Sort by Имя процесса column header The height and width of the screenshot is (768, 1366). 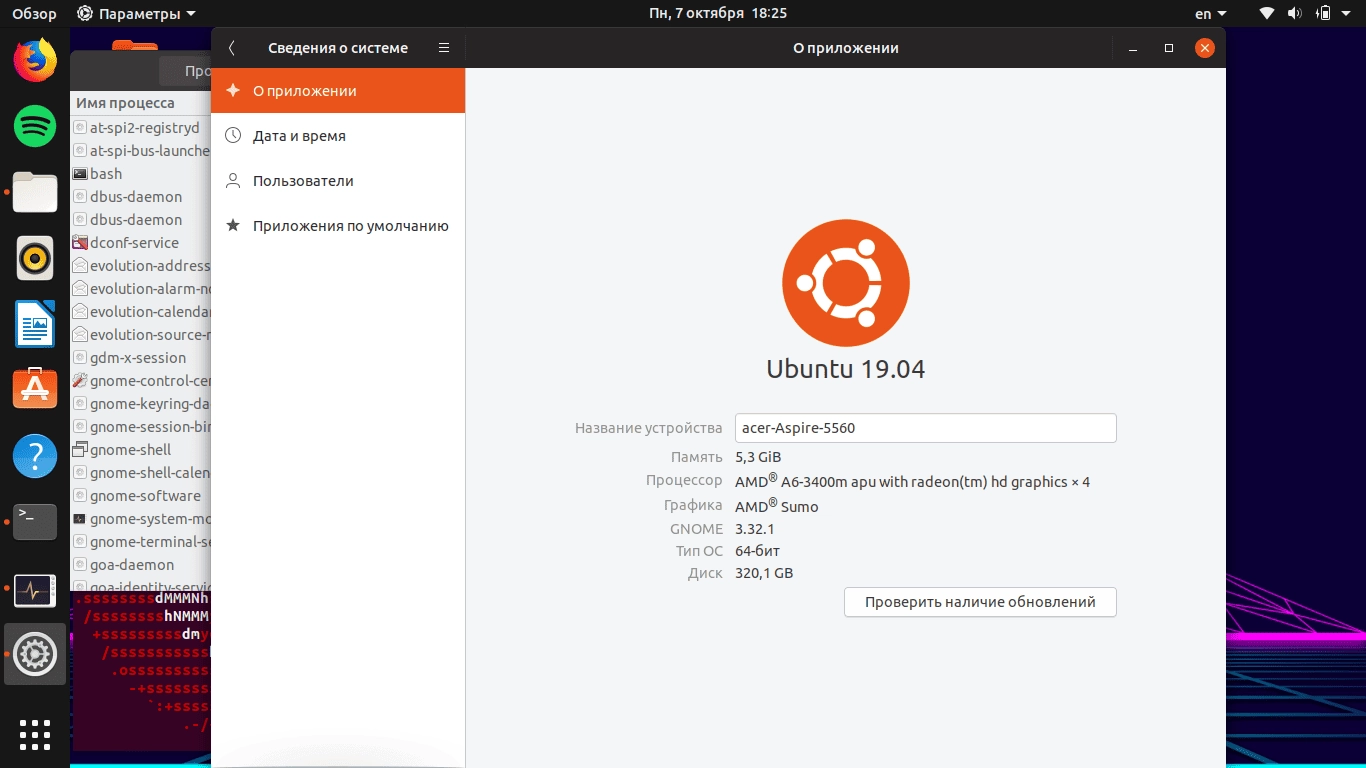pos(140,103)
